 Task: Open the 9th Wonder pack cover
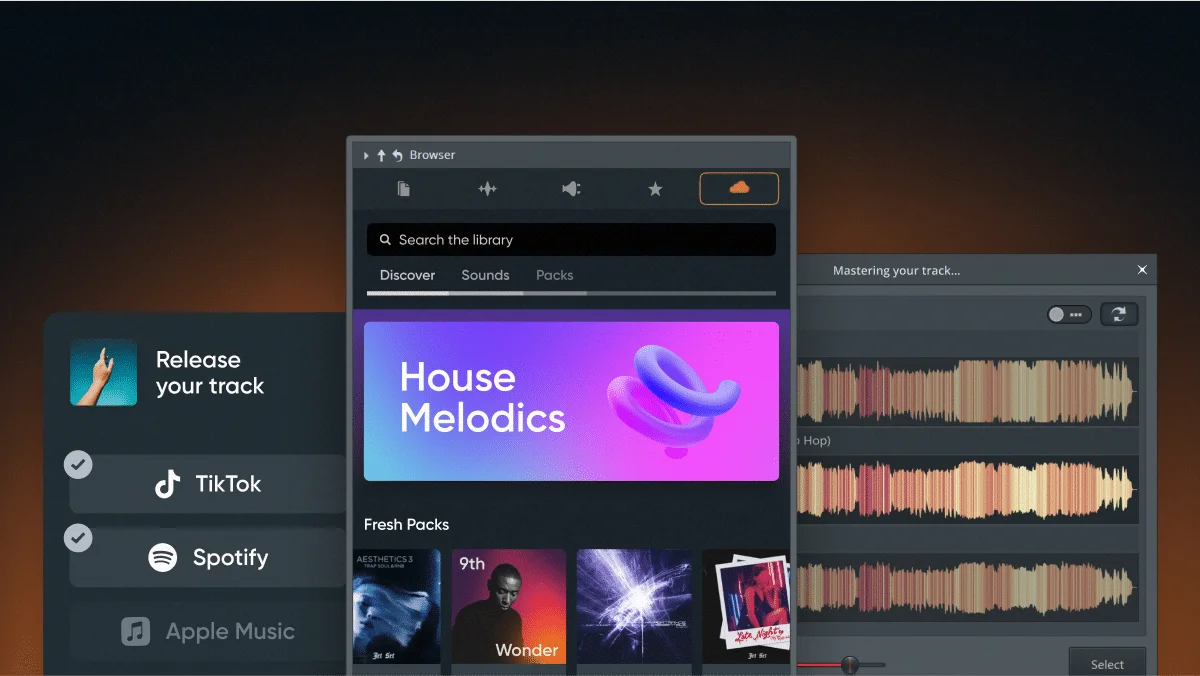[509, 606]
